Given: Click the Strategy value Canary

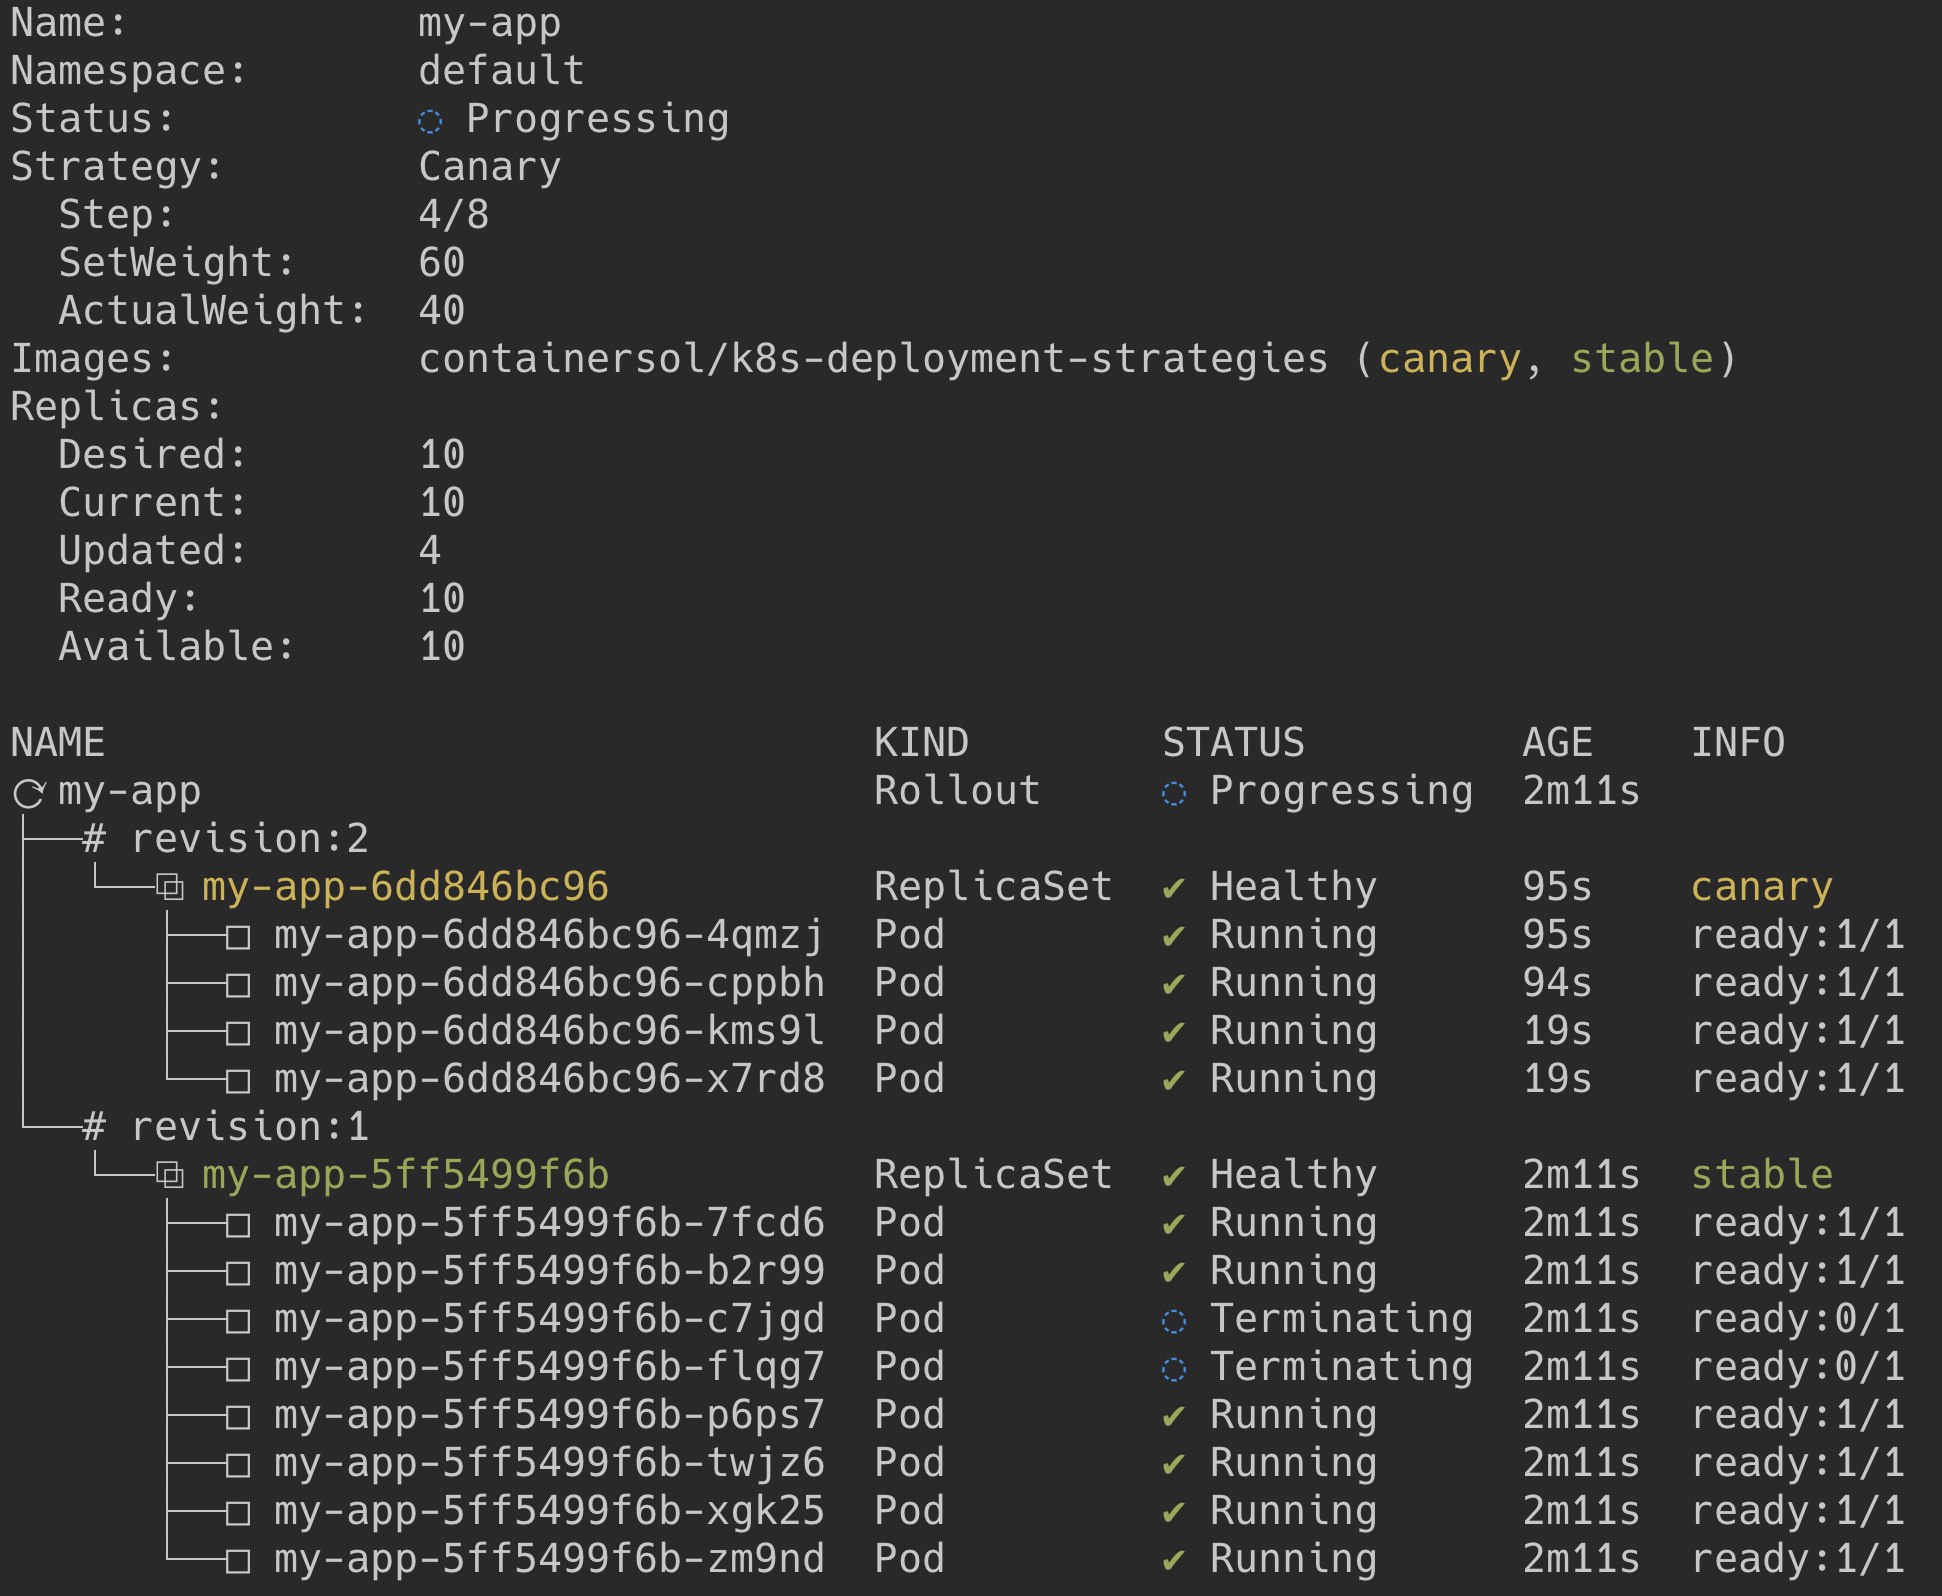Looking at the screenshot, I should coord(490,167).
